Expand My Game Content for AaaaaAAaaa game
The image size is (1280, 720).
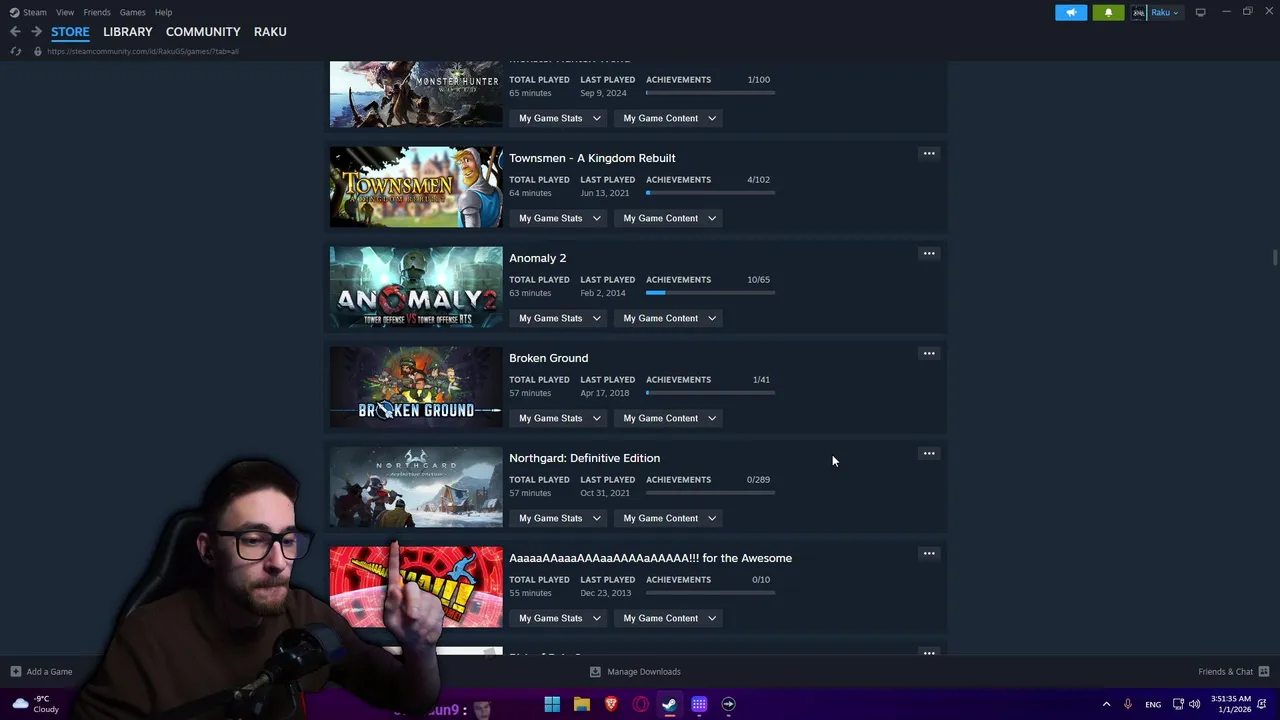pos(669,618)
